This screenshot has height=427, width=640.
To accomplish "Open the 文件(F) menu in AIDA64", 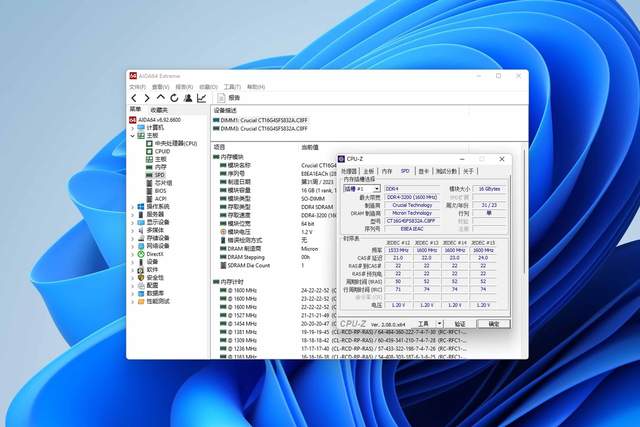I will tap(137, 87).
